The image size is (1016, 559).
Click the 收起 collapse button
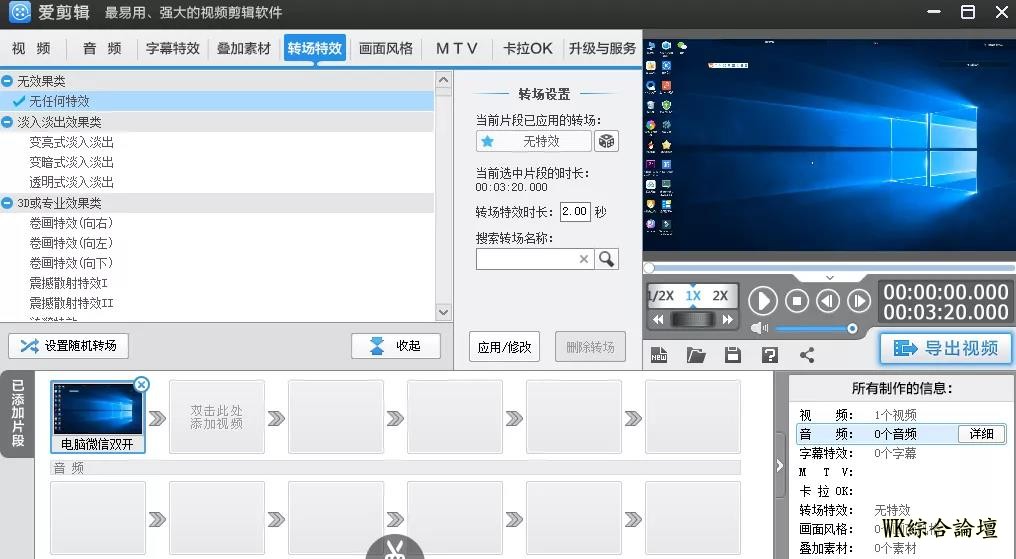coord(396,346)
